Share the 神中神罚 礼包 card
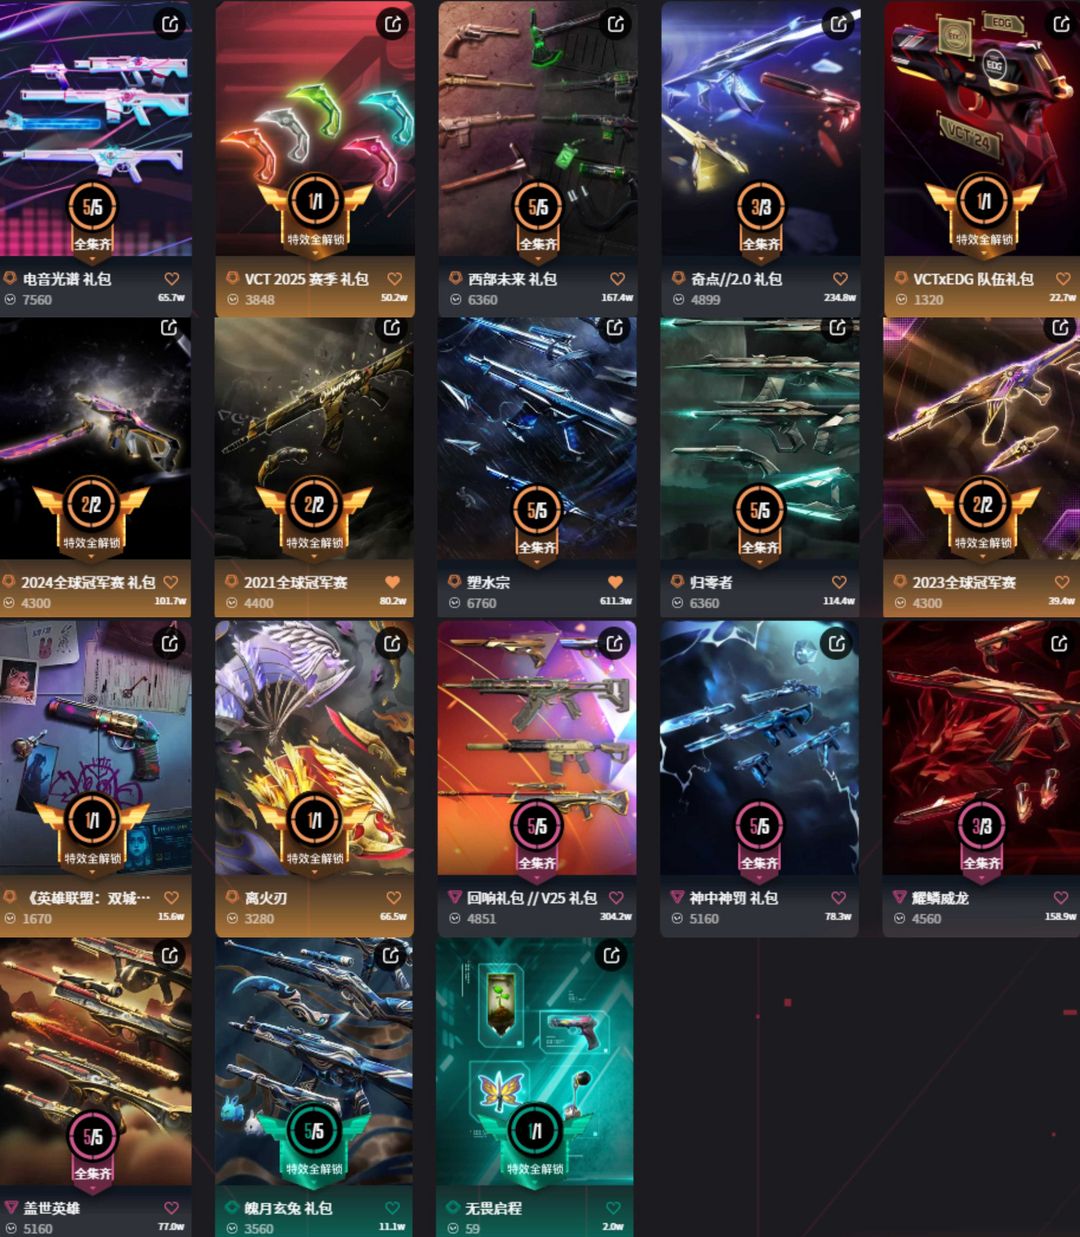The image size is (1080, 1237). click(838, 644)
